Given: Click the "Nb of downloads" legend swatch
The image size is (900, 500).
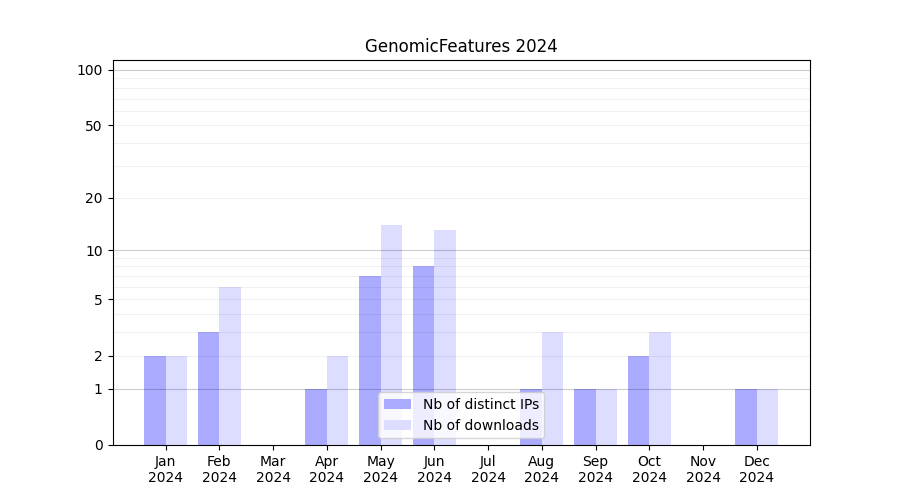Looking at the screenshot, I should pyautogui.click(x=397, y=425).
